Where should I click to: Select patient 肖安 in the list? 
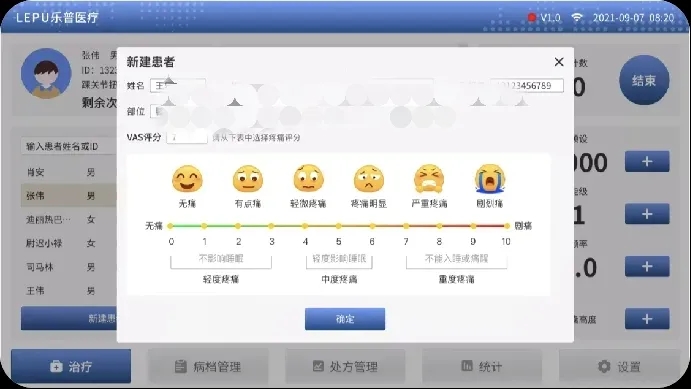coord(68,172)
